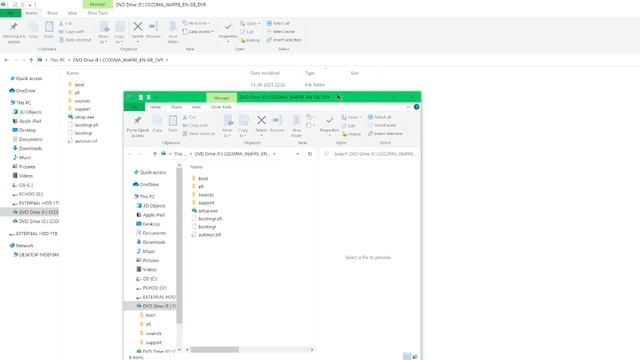640x360 pixels.
Task: Click Copy path in front window ribbon
Action: point(196,126)
